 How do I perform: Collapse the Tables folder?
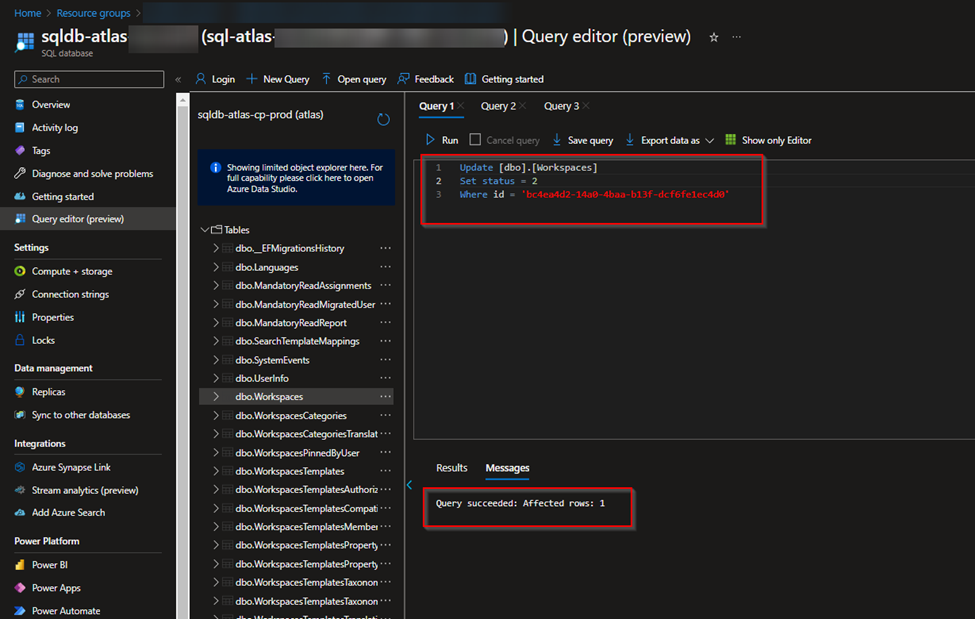[x=205, y=230]
